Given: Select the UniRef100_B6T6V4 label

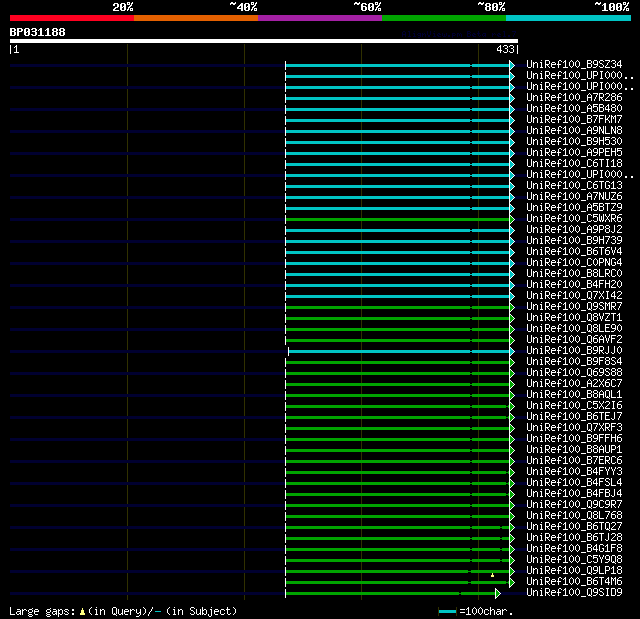Looking at the screenshot, I should pyautogui.click(x=574, y=252).
